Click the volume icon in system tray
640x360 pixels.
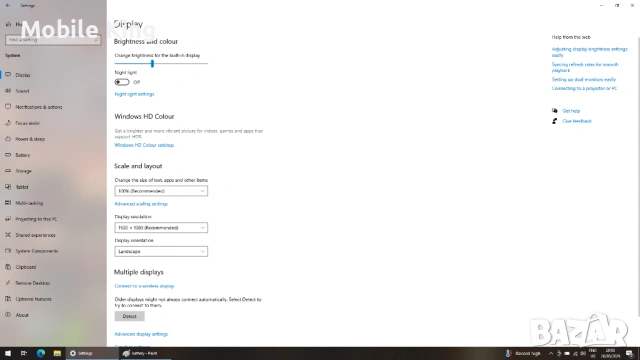(x=583, y=353)
